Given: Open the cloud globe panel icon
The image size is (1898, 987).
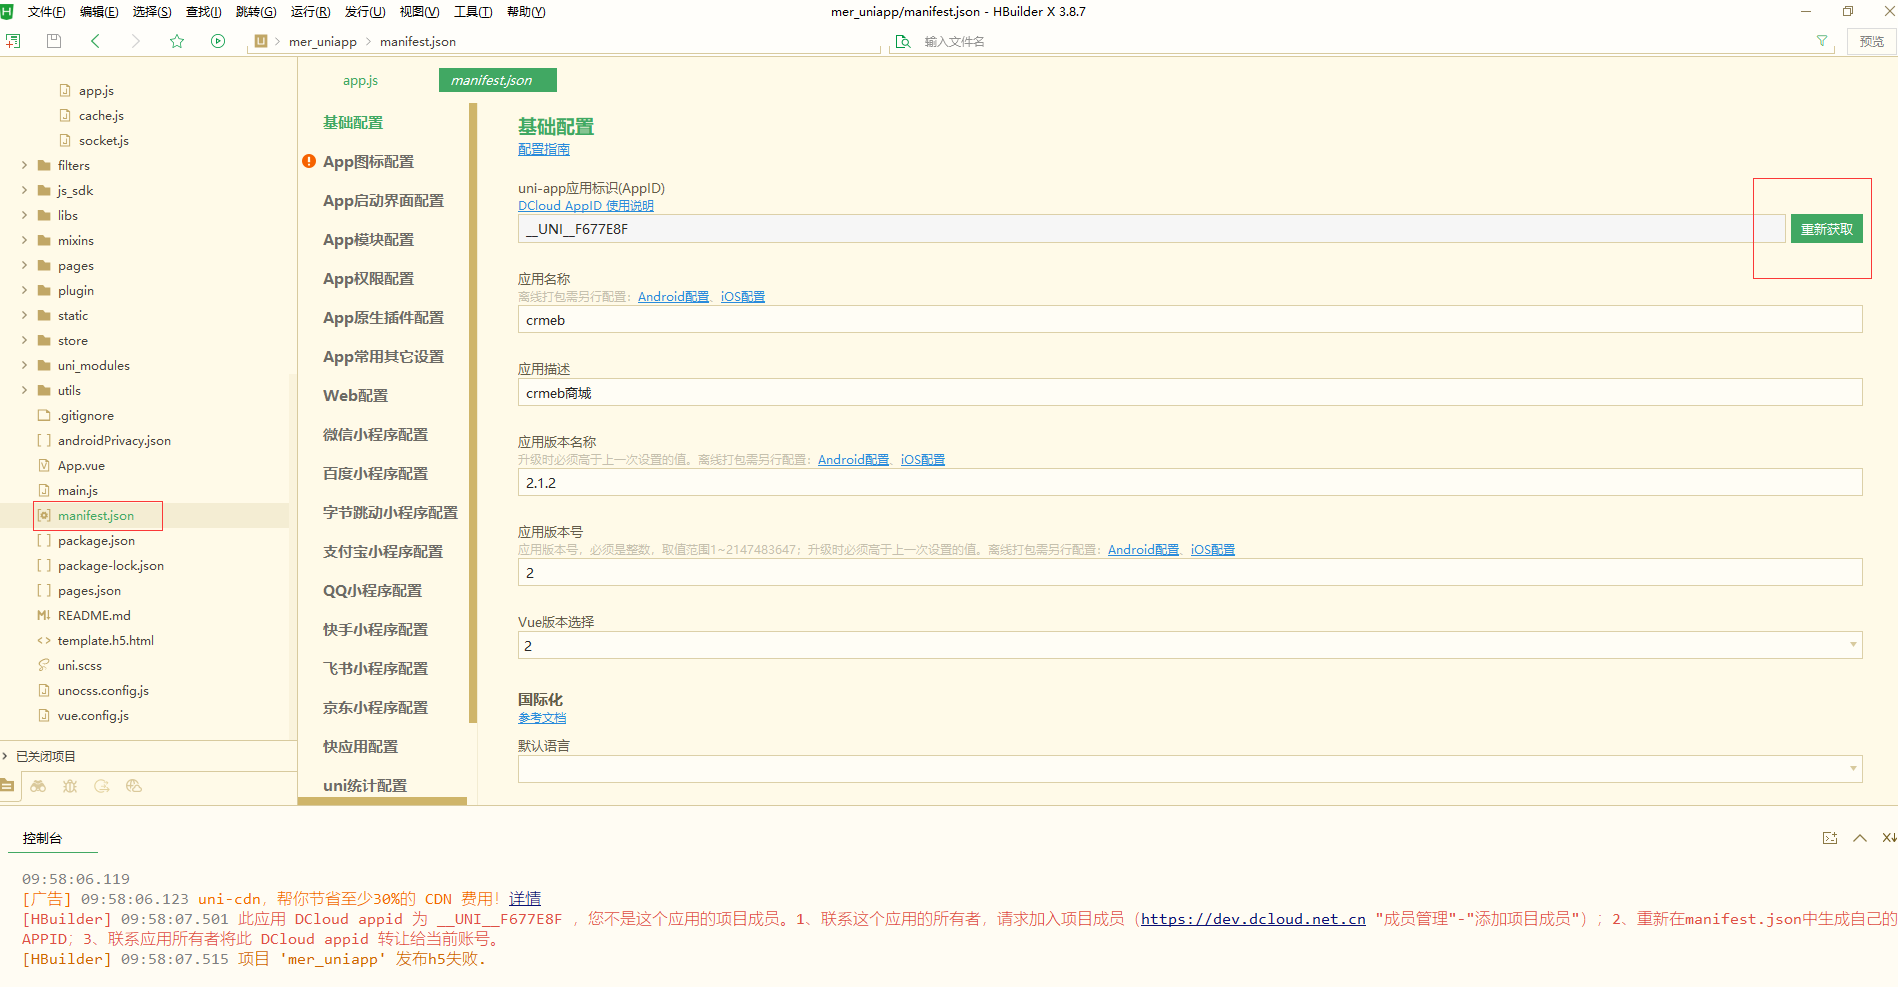Looking at the screenshot, I should (134, 786).
